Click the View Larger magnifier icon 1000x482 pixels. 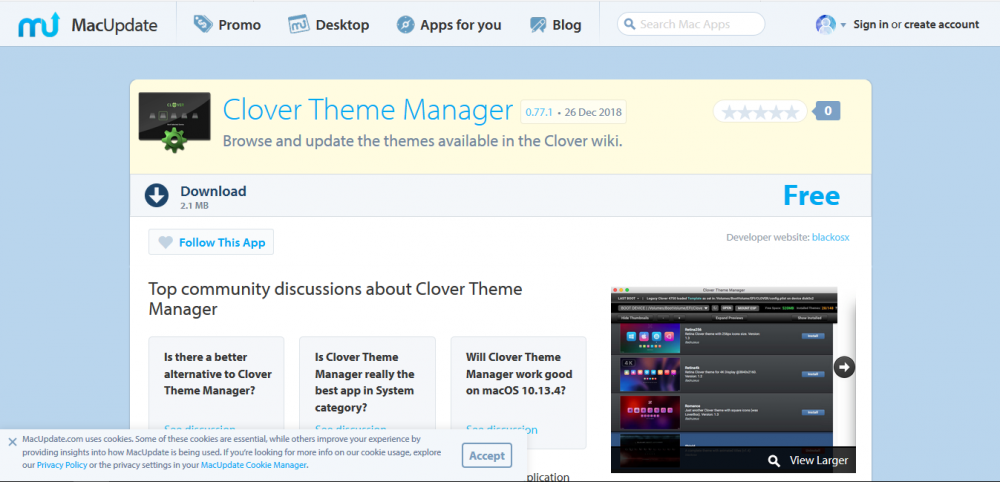point(774,460)
